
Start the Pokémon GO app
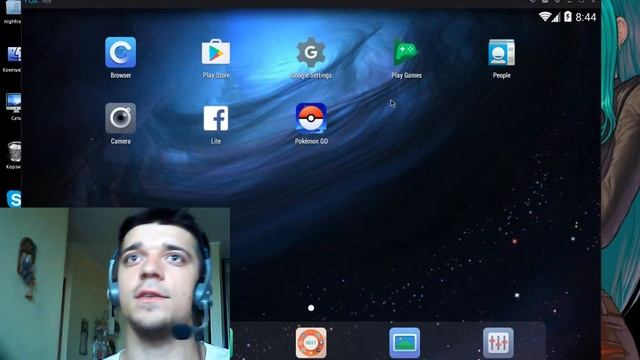tap(311, 118)
